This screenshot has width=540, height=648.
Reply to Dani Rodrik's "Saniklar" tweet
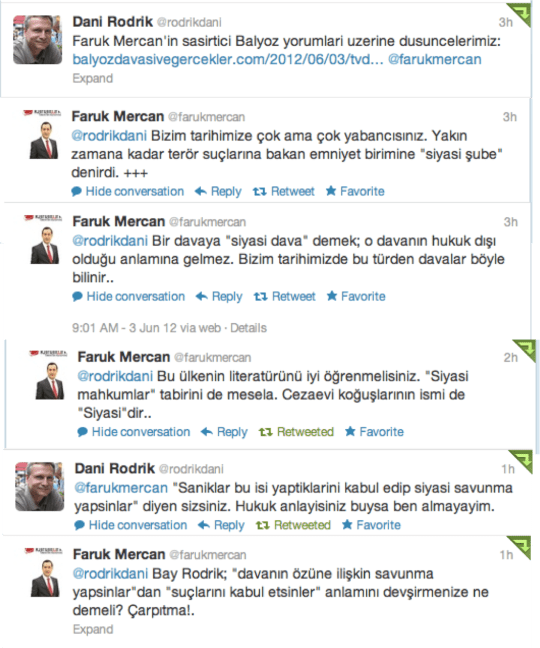coord(221,525)
